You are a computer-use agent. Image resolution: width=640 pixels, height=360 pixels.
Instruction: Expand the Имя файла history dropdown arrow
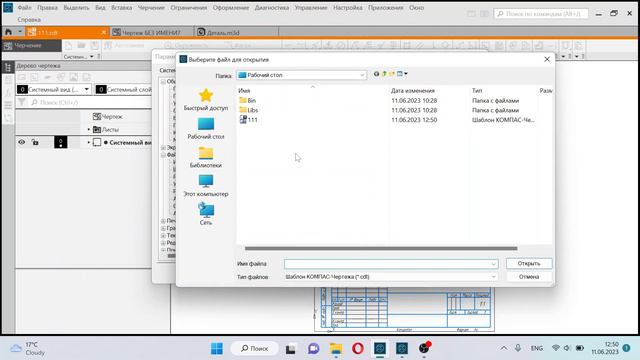[x=493, y=264]
